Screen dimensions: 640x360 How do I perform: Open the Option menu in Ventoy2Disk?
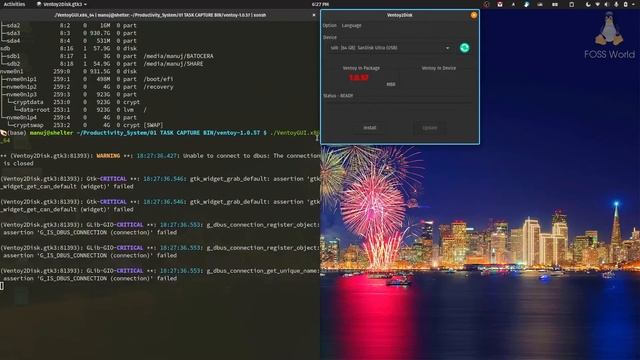(x=329, y=25)
